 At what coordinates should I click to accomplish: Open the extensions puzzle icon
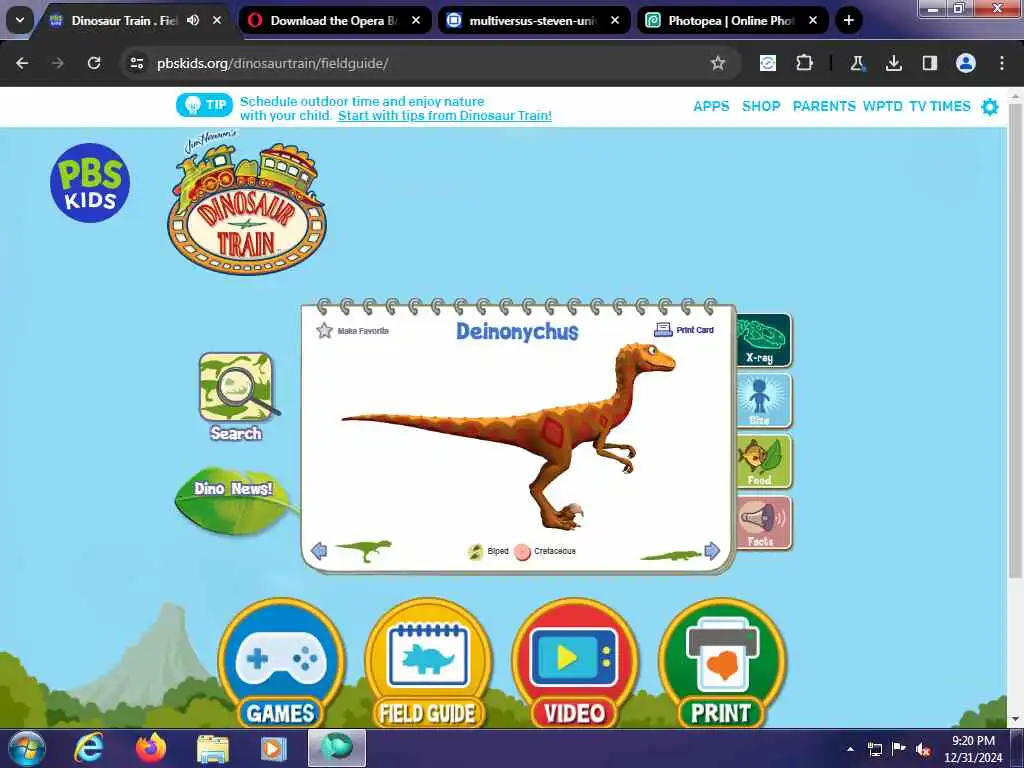[x=805, y=63]
